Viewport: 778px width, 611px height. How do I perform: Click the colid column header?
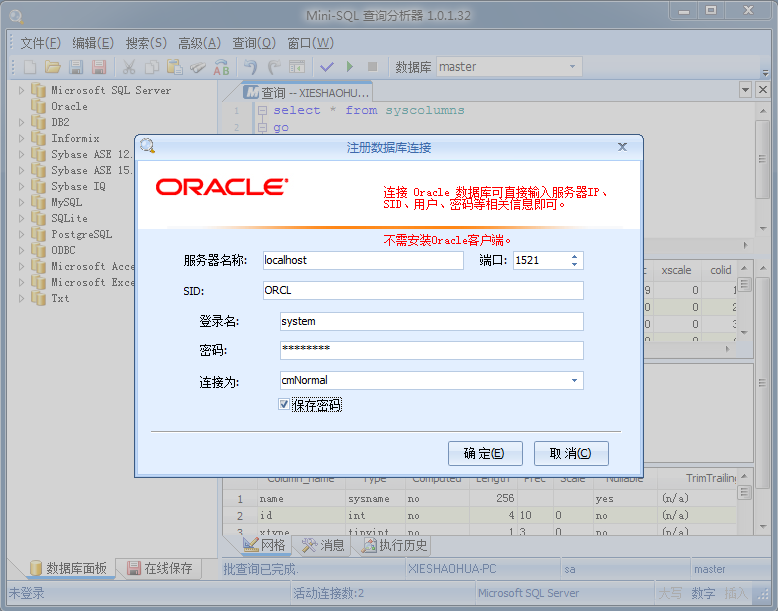point(720,270)
